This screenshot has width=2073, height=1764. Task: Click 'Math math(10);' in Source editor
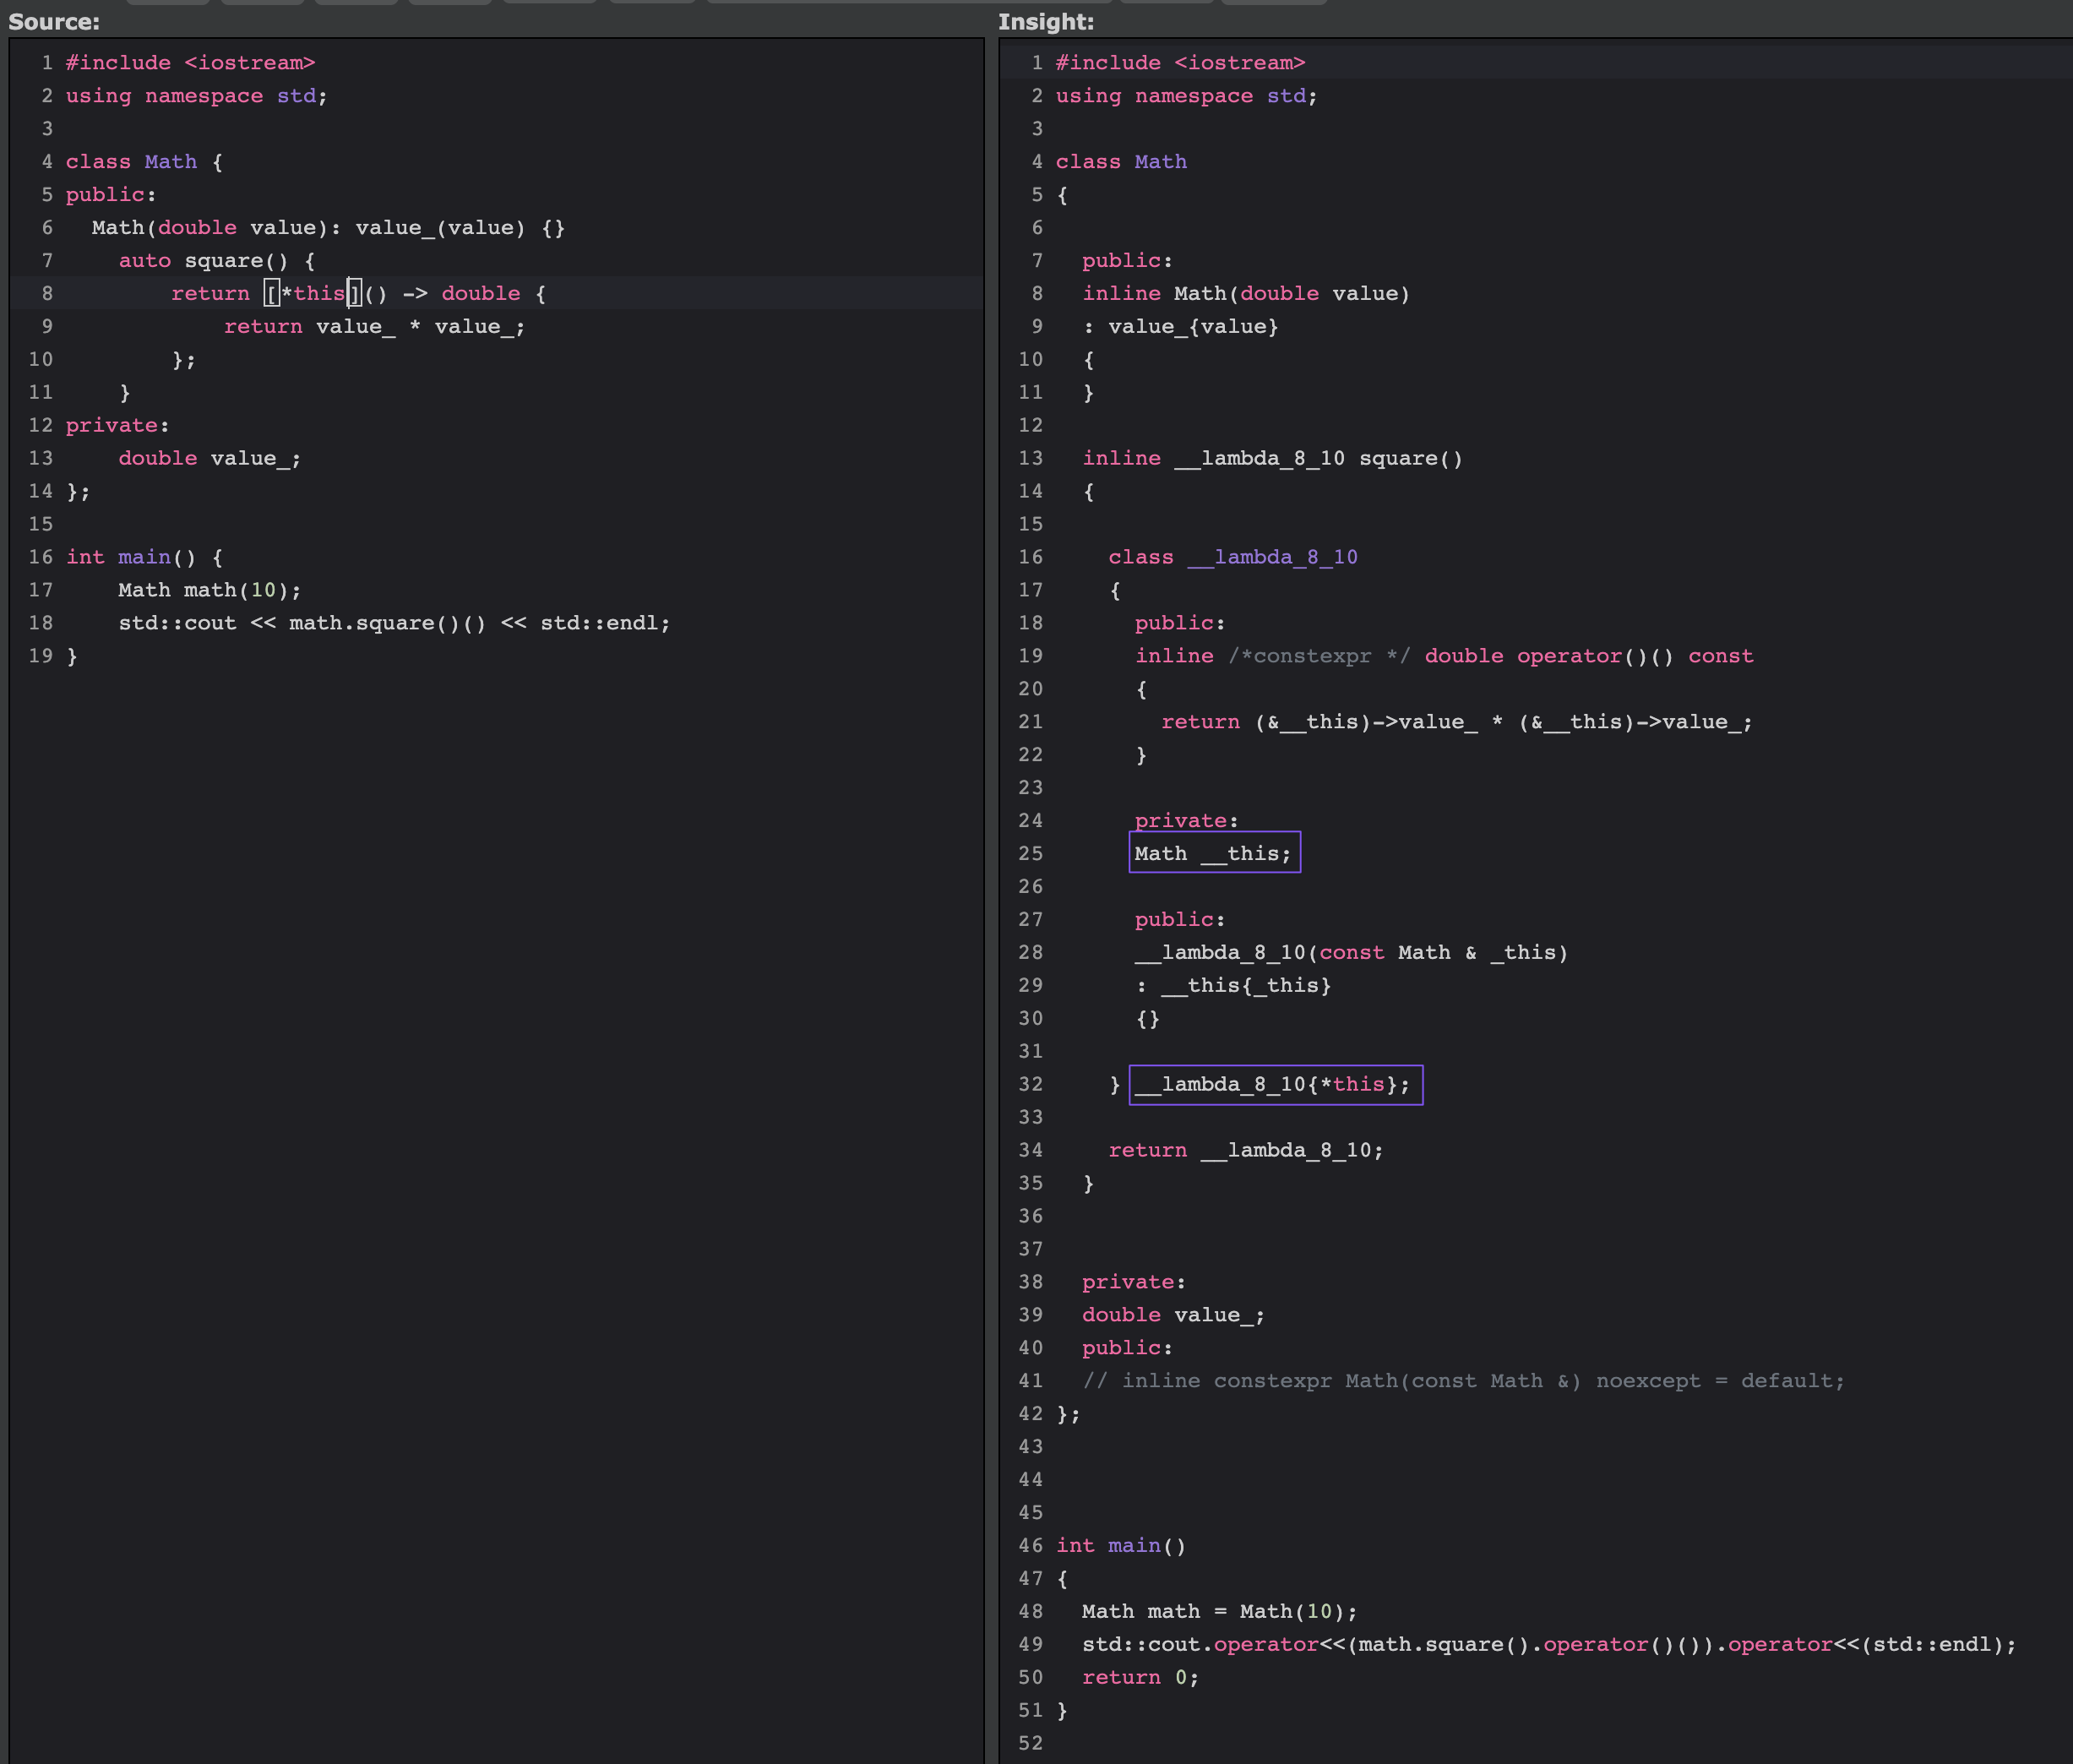pos(209,590)
